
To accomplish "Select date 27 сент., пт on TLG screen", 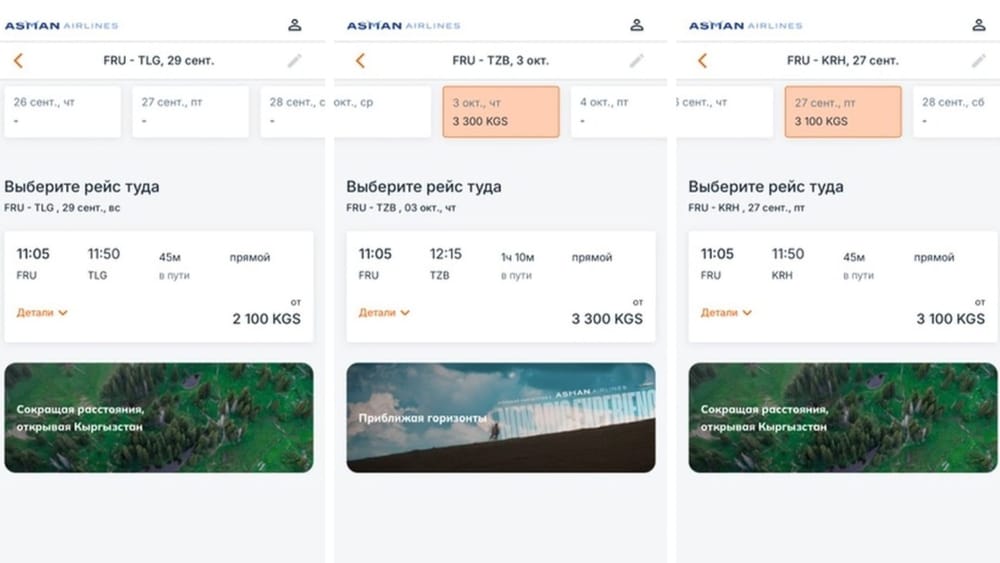I will tap(190, 112).
